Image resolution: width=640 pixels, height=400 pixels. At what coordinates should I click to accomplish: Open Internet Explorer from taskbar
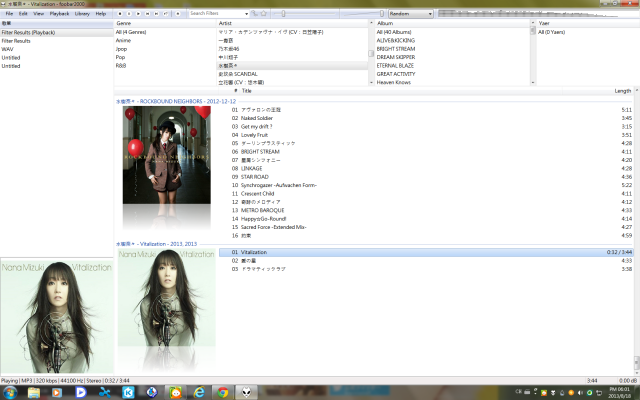click(x=199, y=393)
